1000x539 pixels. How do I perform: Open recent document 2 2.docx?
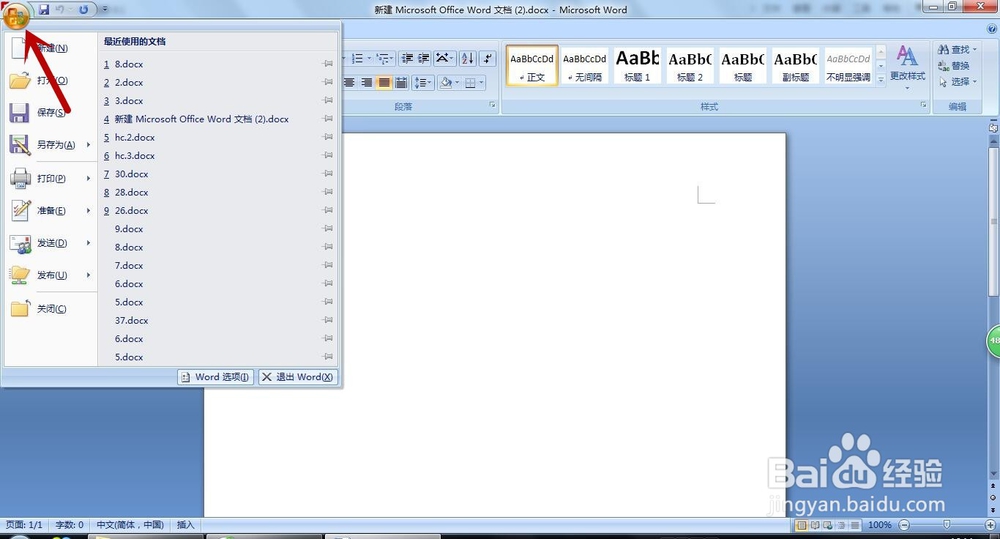(219, 83)
